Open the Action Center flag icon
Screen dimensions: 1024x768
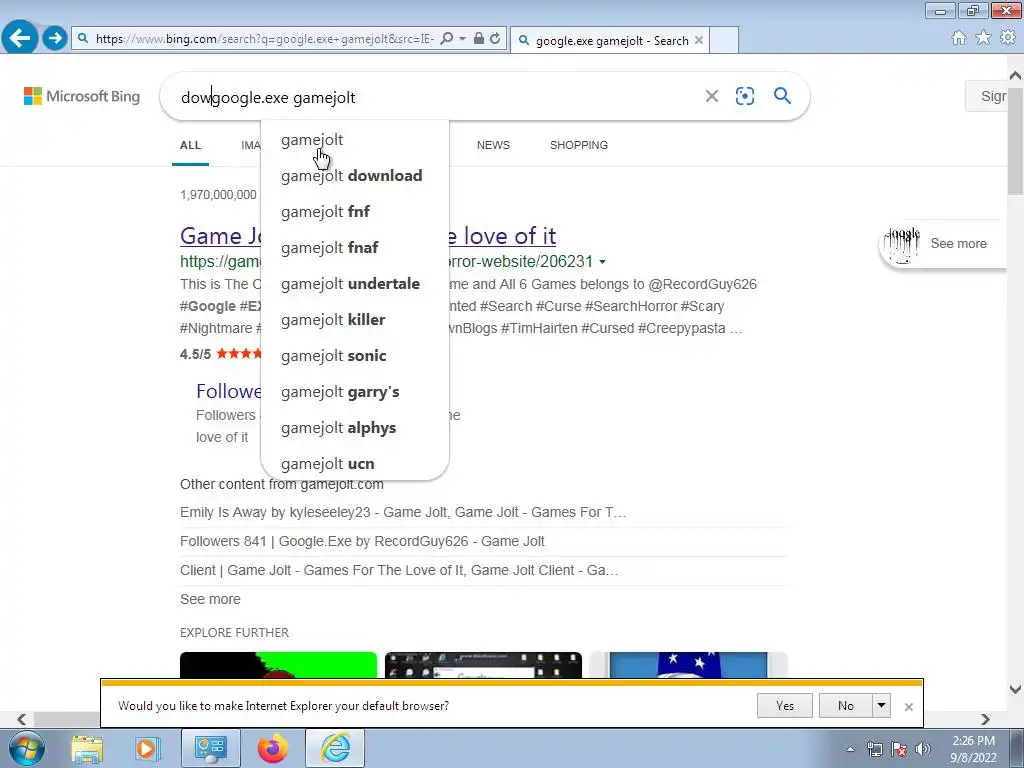899,749
